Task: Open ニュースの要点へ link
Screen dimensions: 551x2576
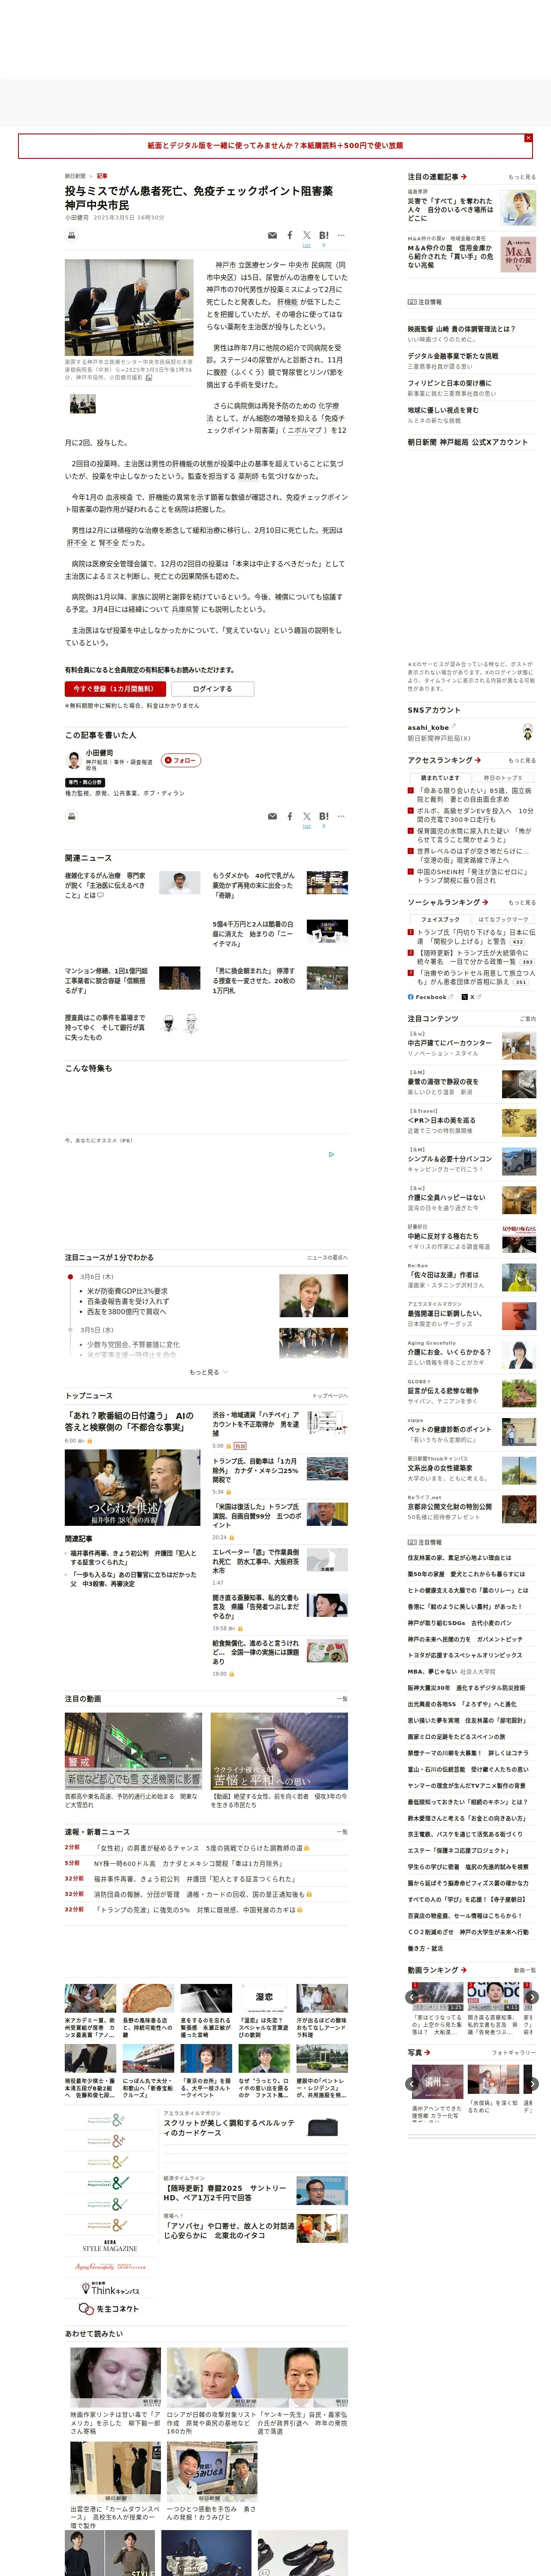Action: tap(327, 1258)
